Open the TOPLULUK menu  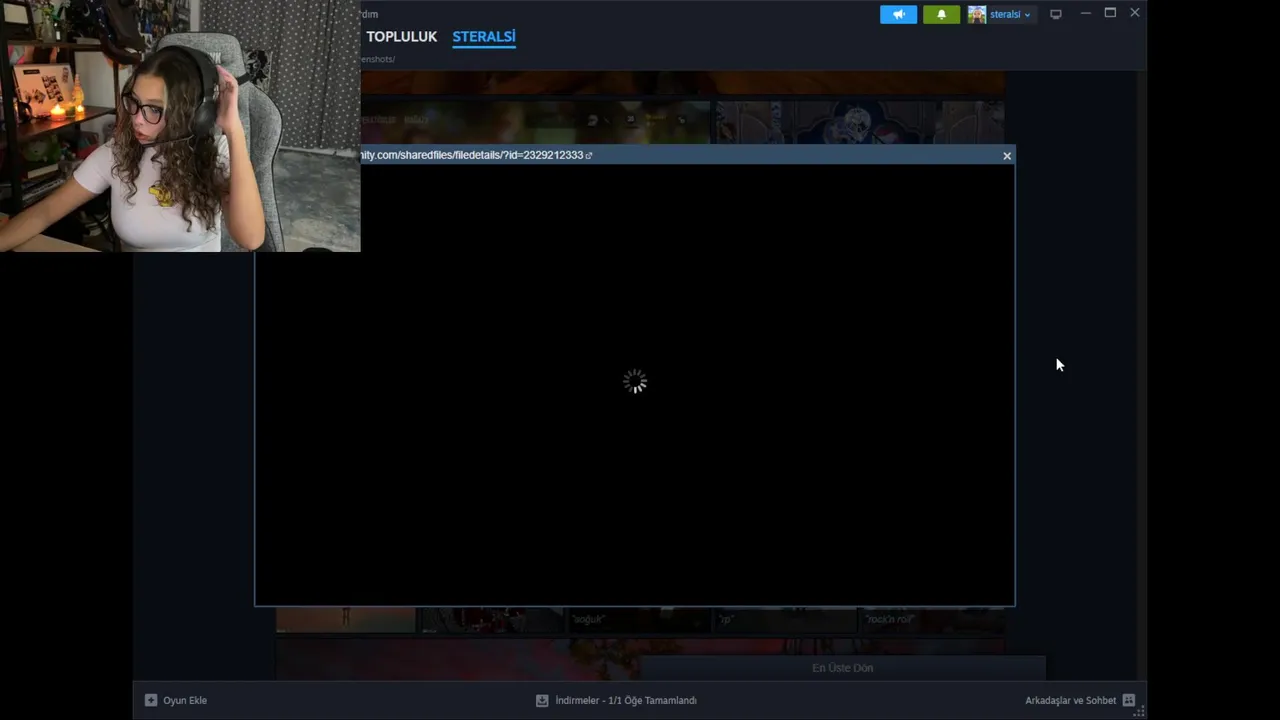tap(401, 37)
